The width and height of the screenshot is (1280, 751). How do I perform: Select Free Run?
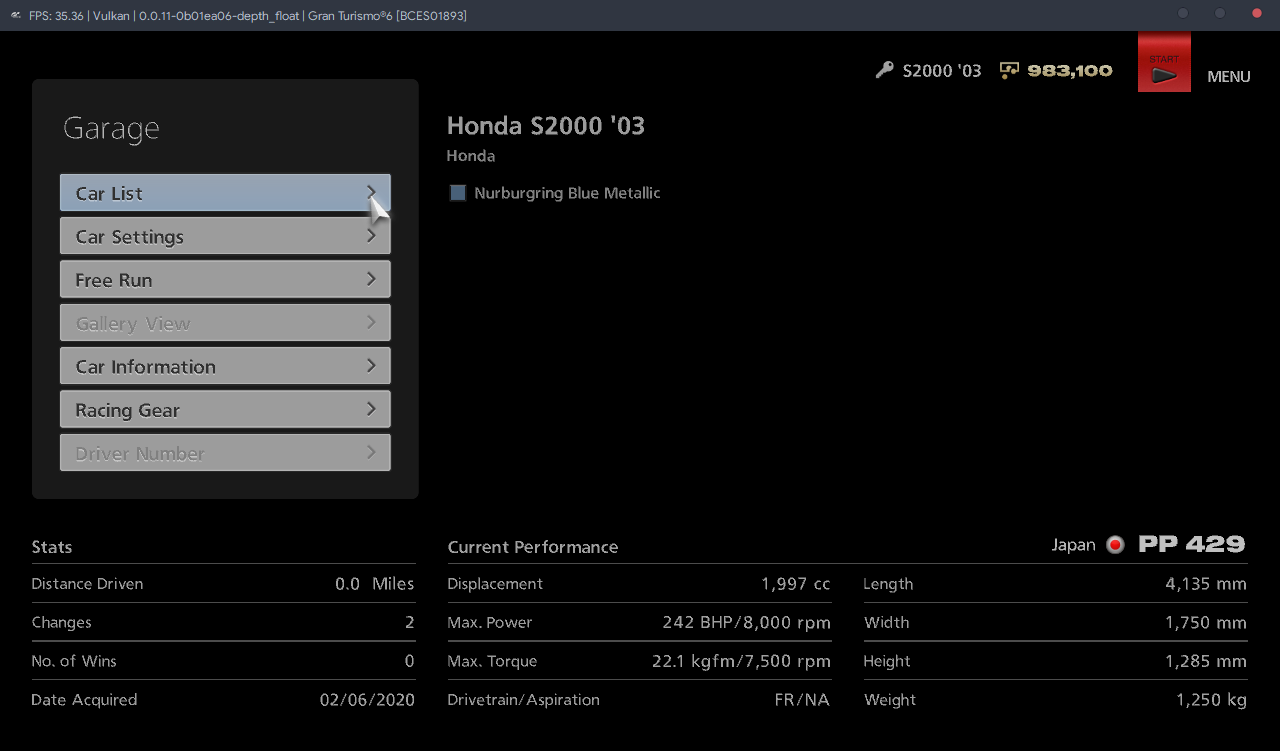coord(225,279)
